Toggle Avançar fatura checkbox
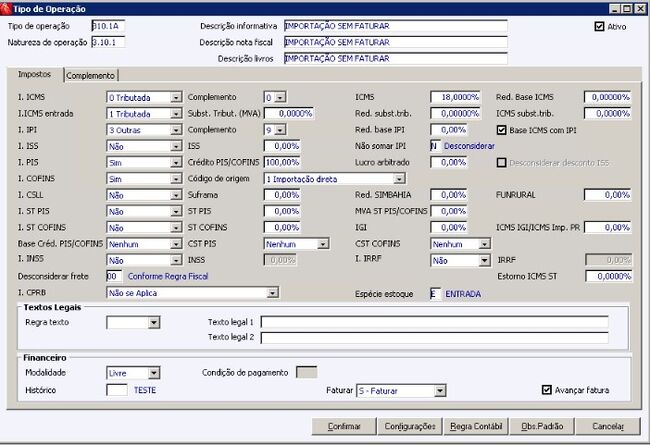The width and height of the screenshot is (650, 445). tap(547, 390)
